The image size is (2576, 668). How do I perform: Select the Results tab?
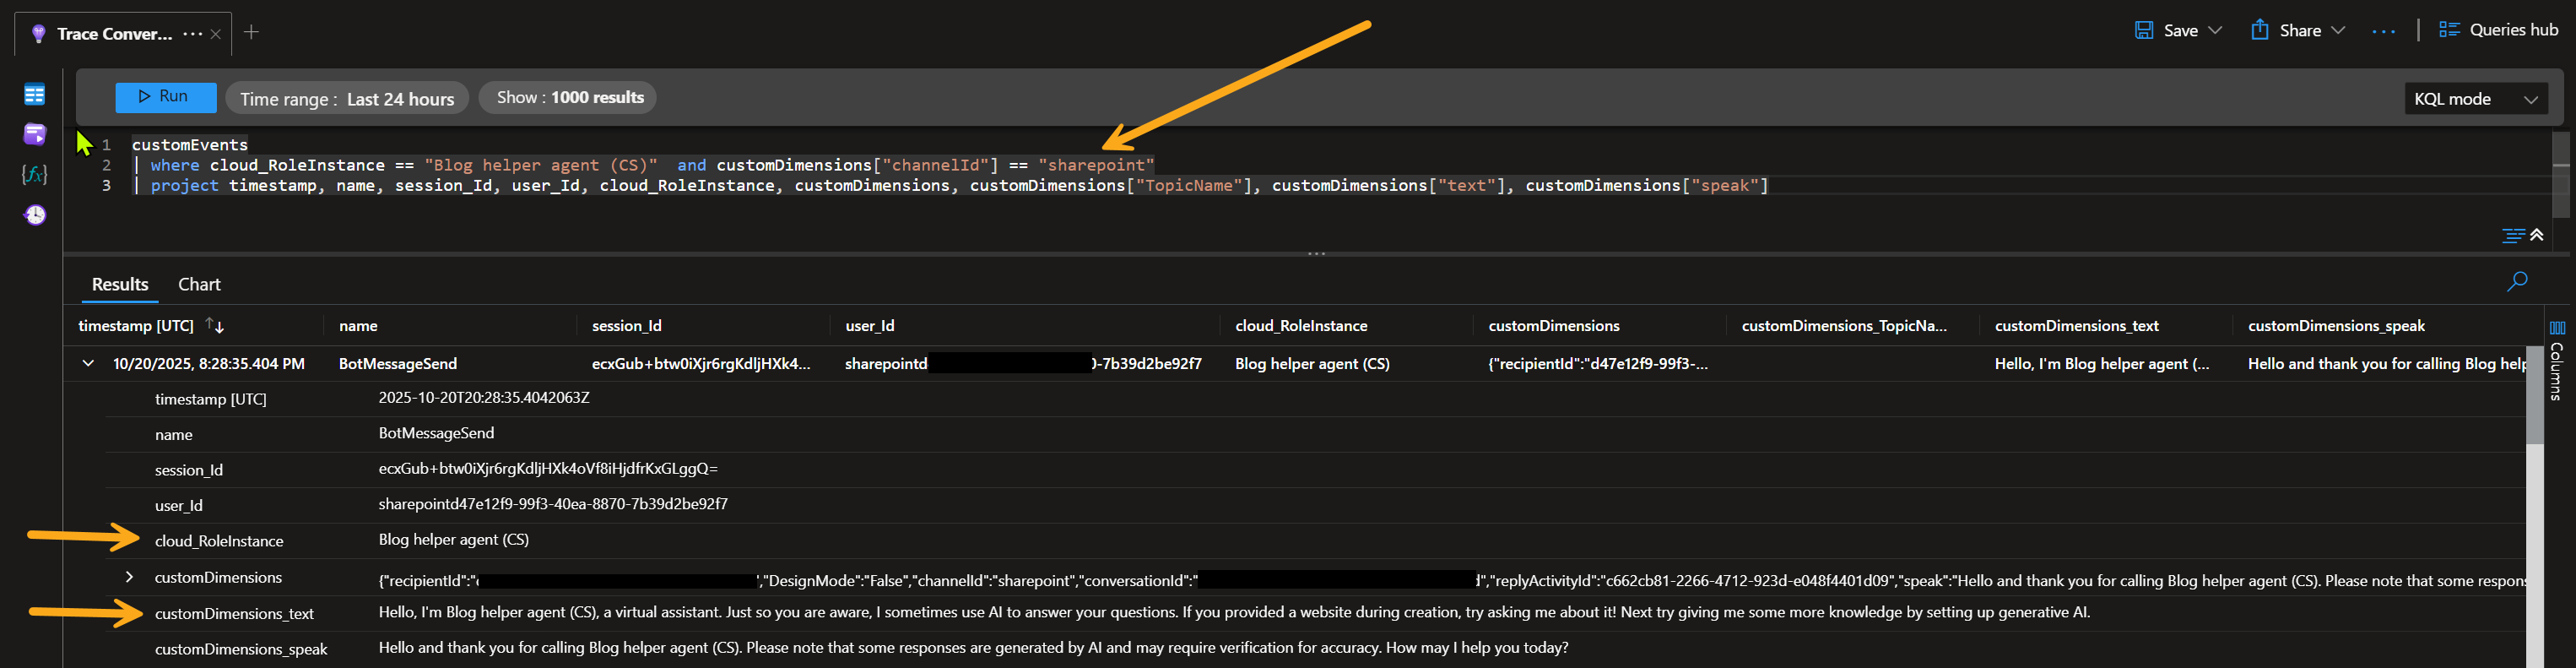coord(120,285)
